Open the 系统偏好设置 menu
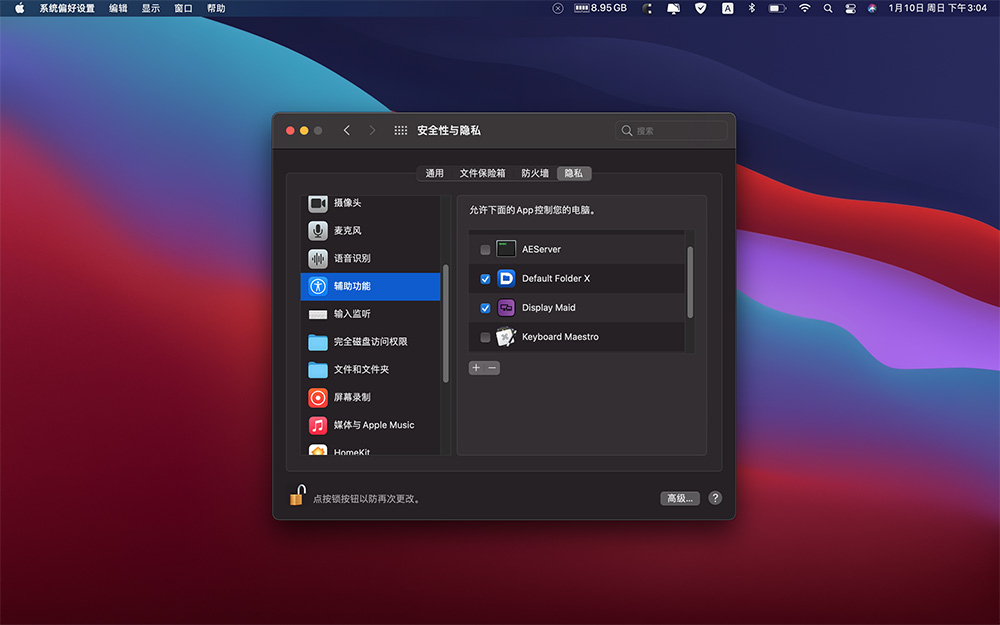The width and height of the screenshot is (1000, 625). coord(67,8)
